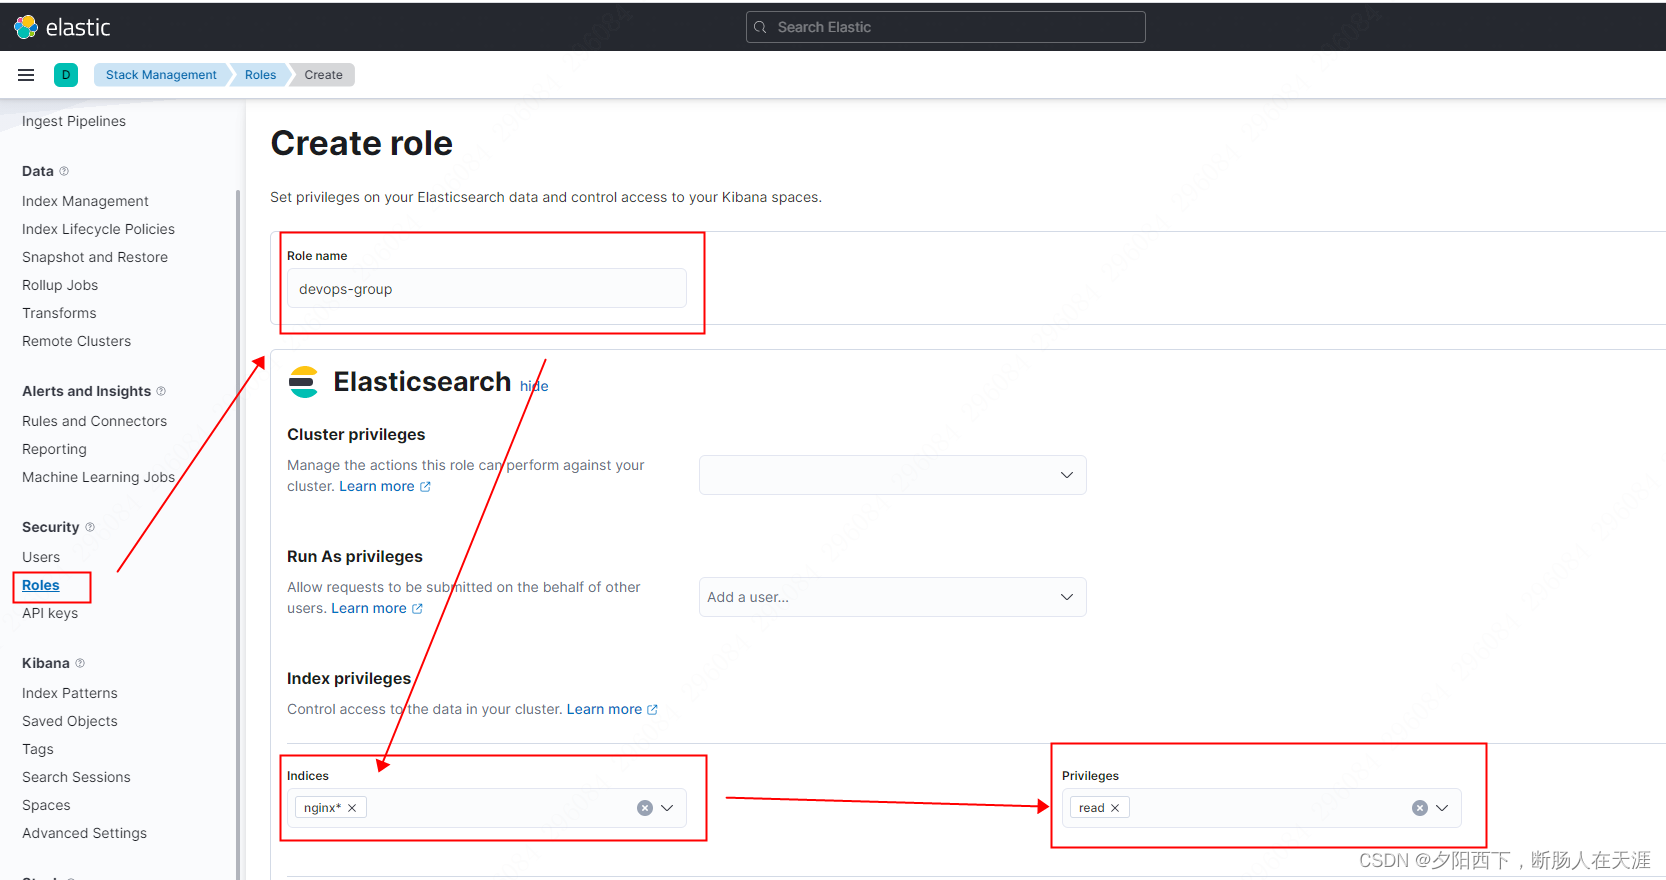Remove the nginx* index tag

(352, 808)
